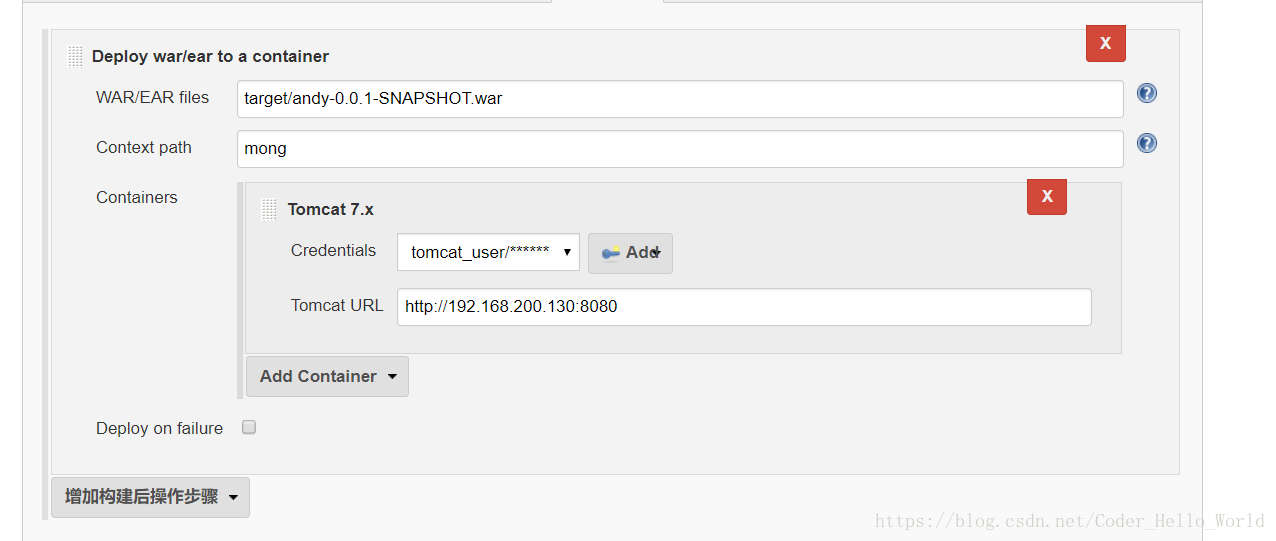
Task: Click the Tomcat 7.x drag handle icon
Action: click(269, 209)
